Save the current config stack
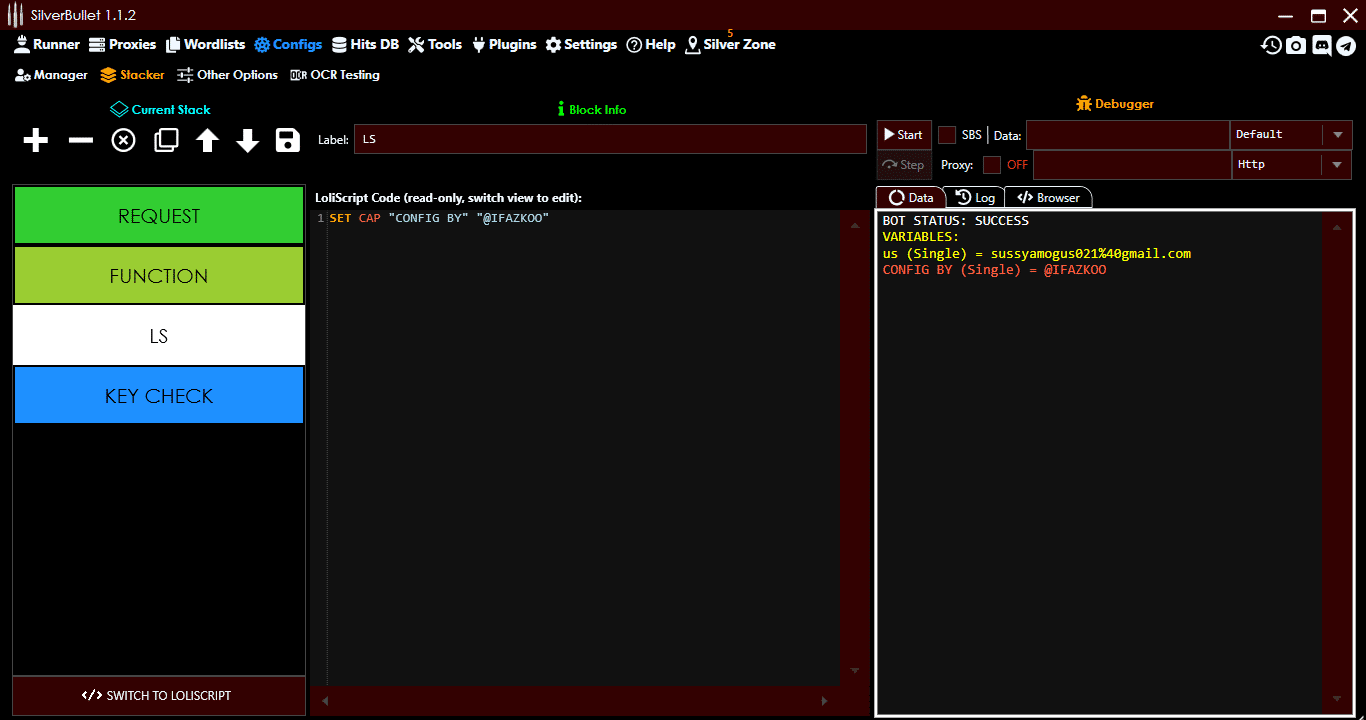 pyautogui.click(x=287, y=140)
